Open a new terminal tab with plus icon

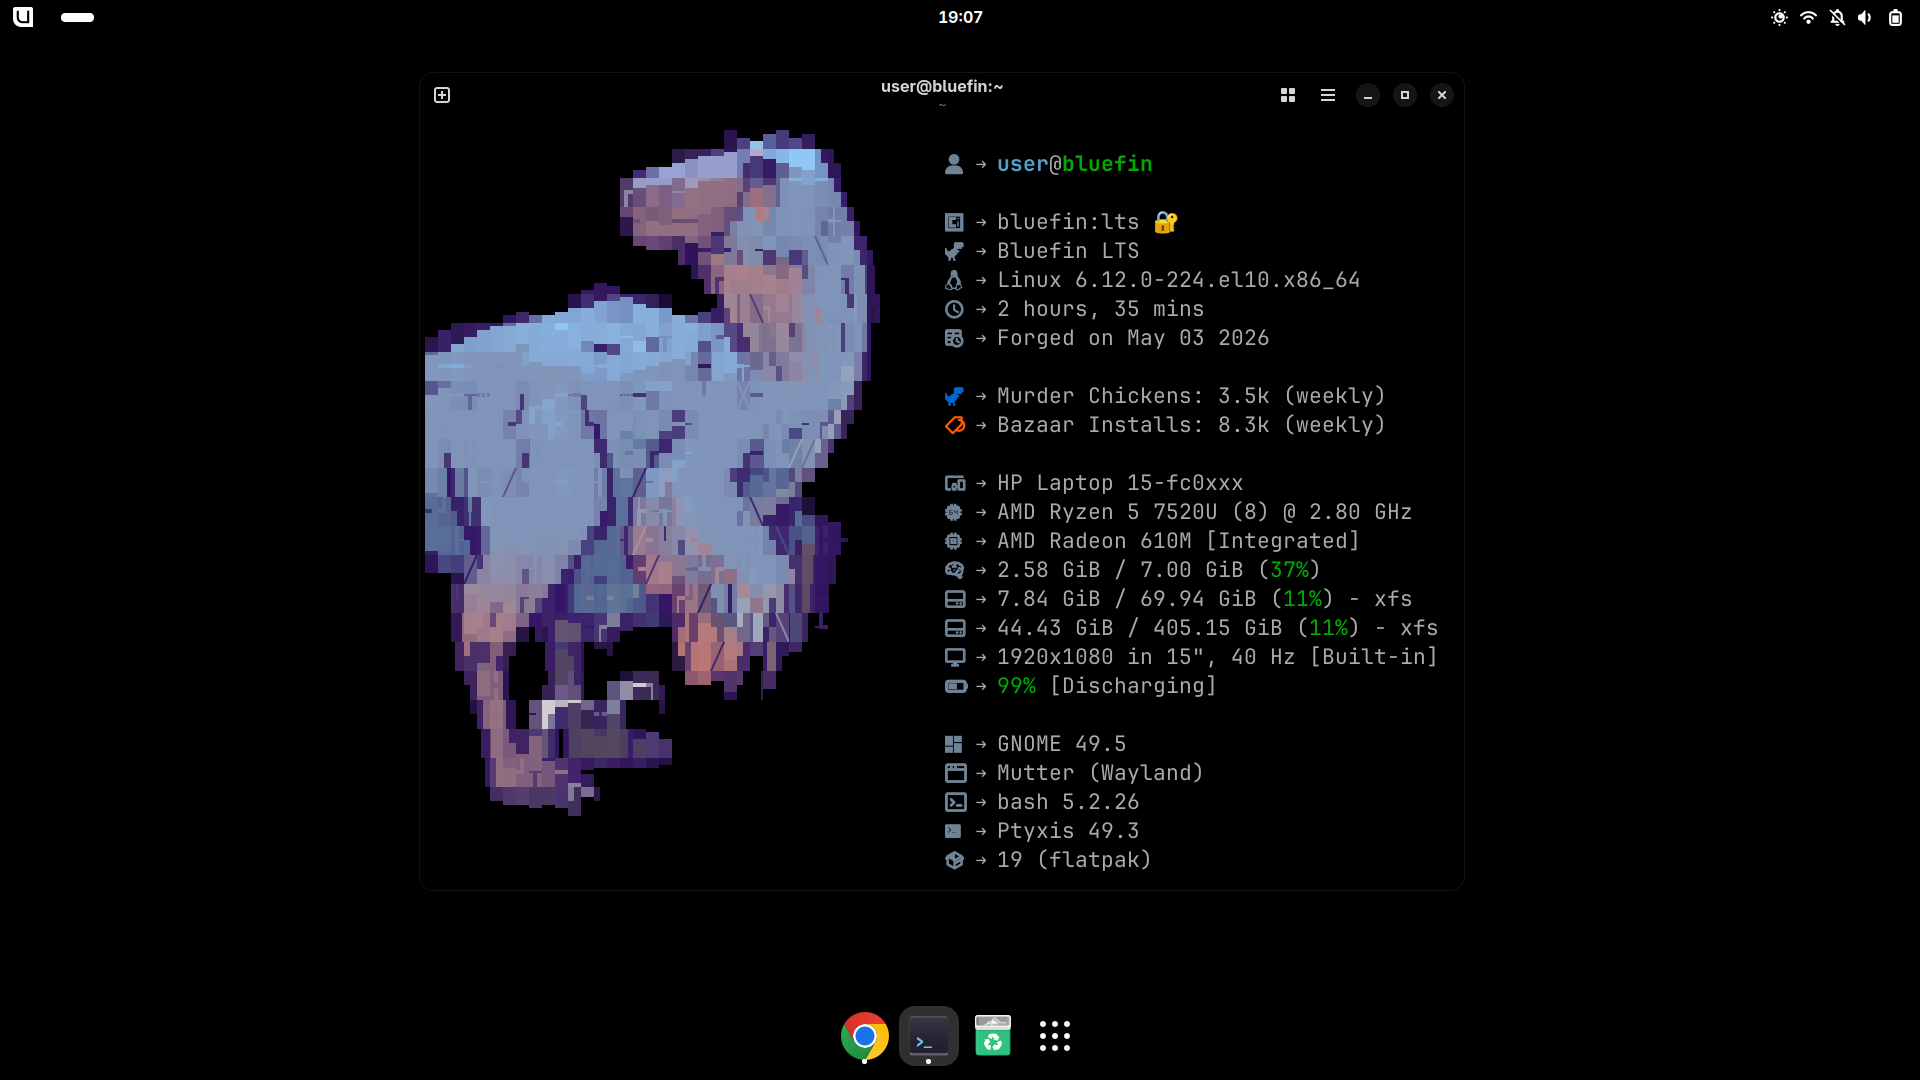tap(442, 95)
